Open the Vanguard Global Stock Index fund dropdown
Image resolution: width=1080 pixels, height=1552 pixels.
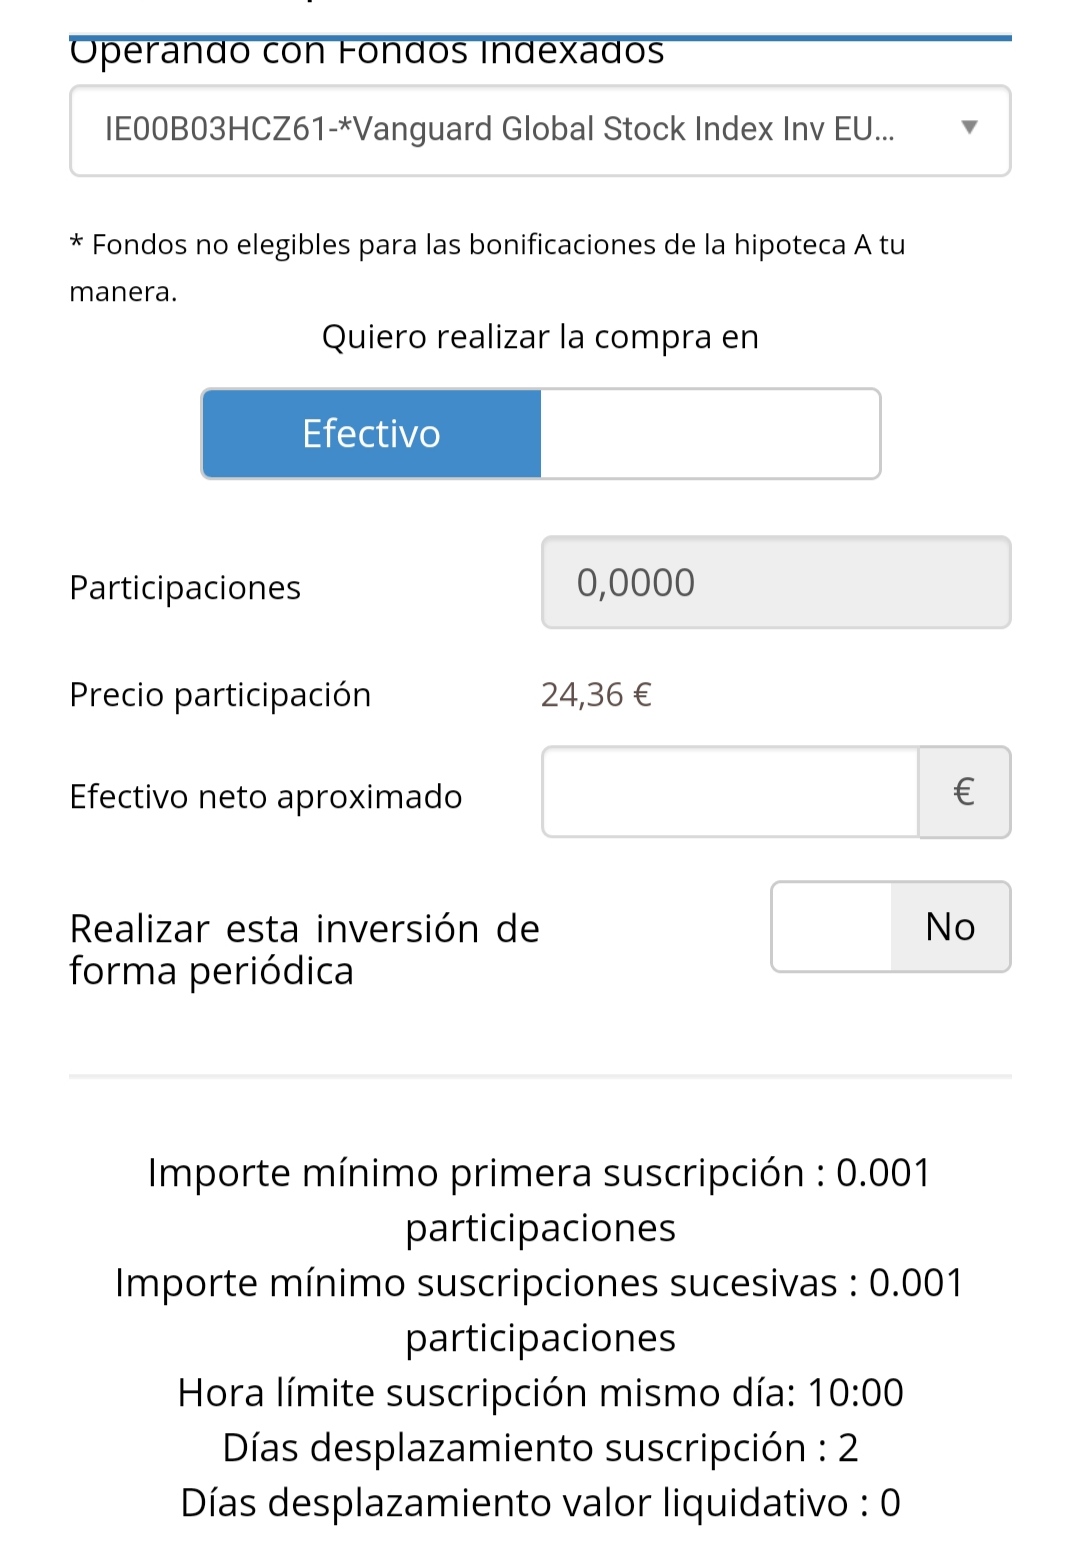click(x=540, y=131)
